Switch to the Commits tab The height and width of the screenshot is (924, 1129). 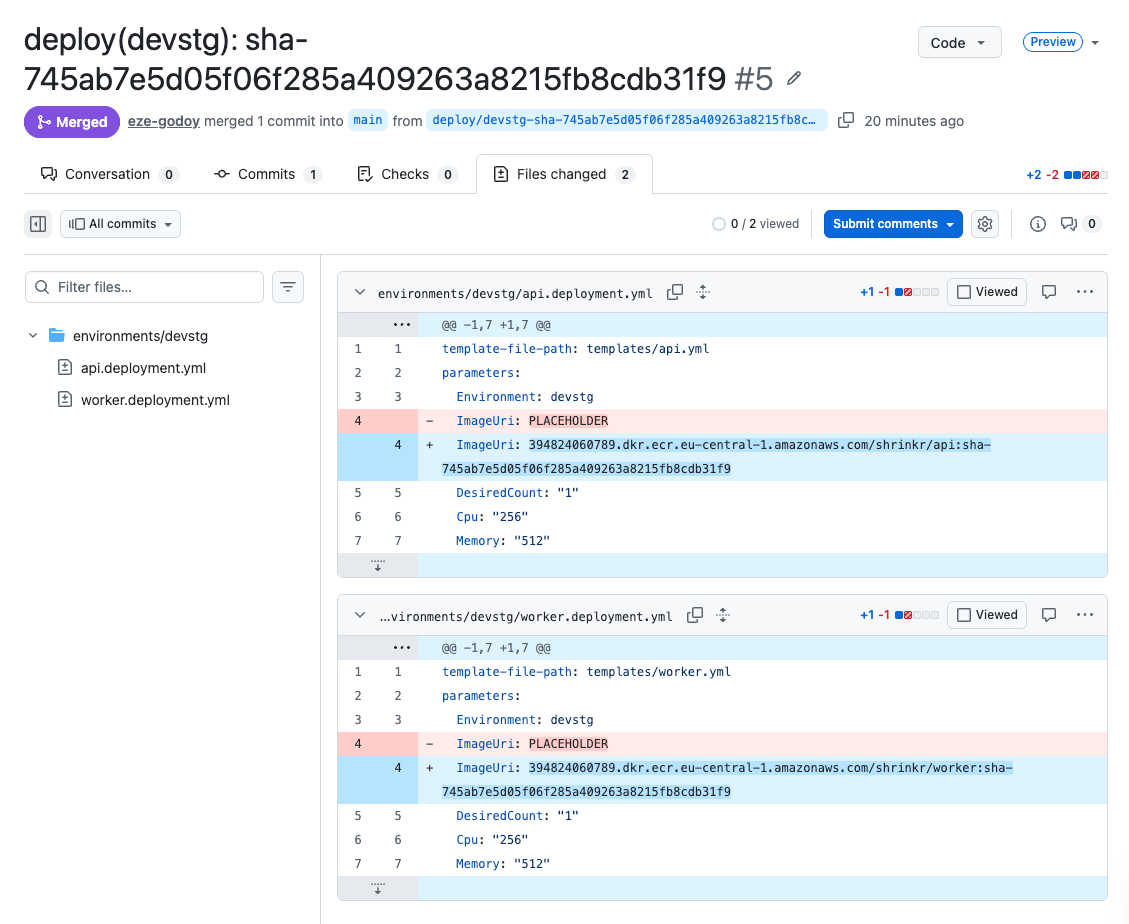[267, 173]
